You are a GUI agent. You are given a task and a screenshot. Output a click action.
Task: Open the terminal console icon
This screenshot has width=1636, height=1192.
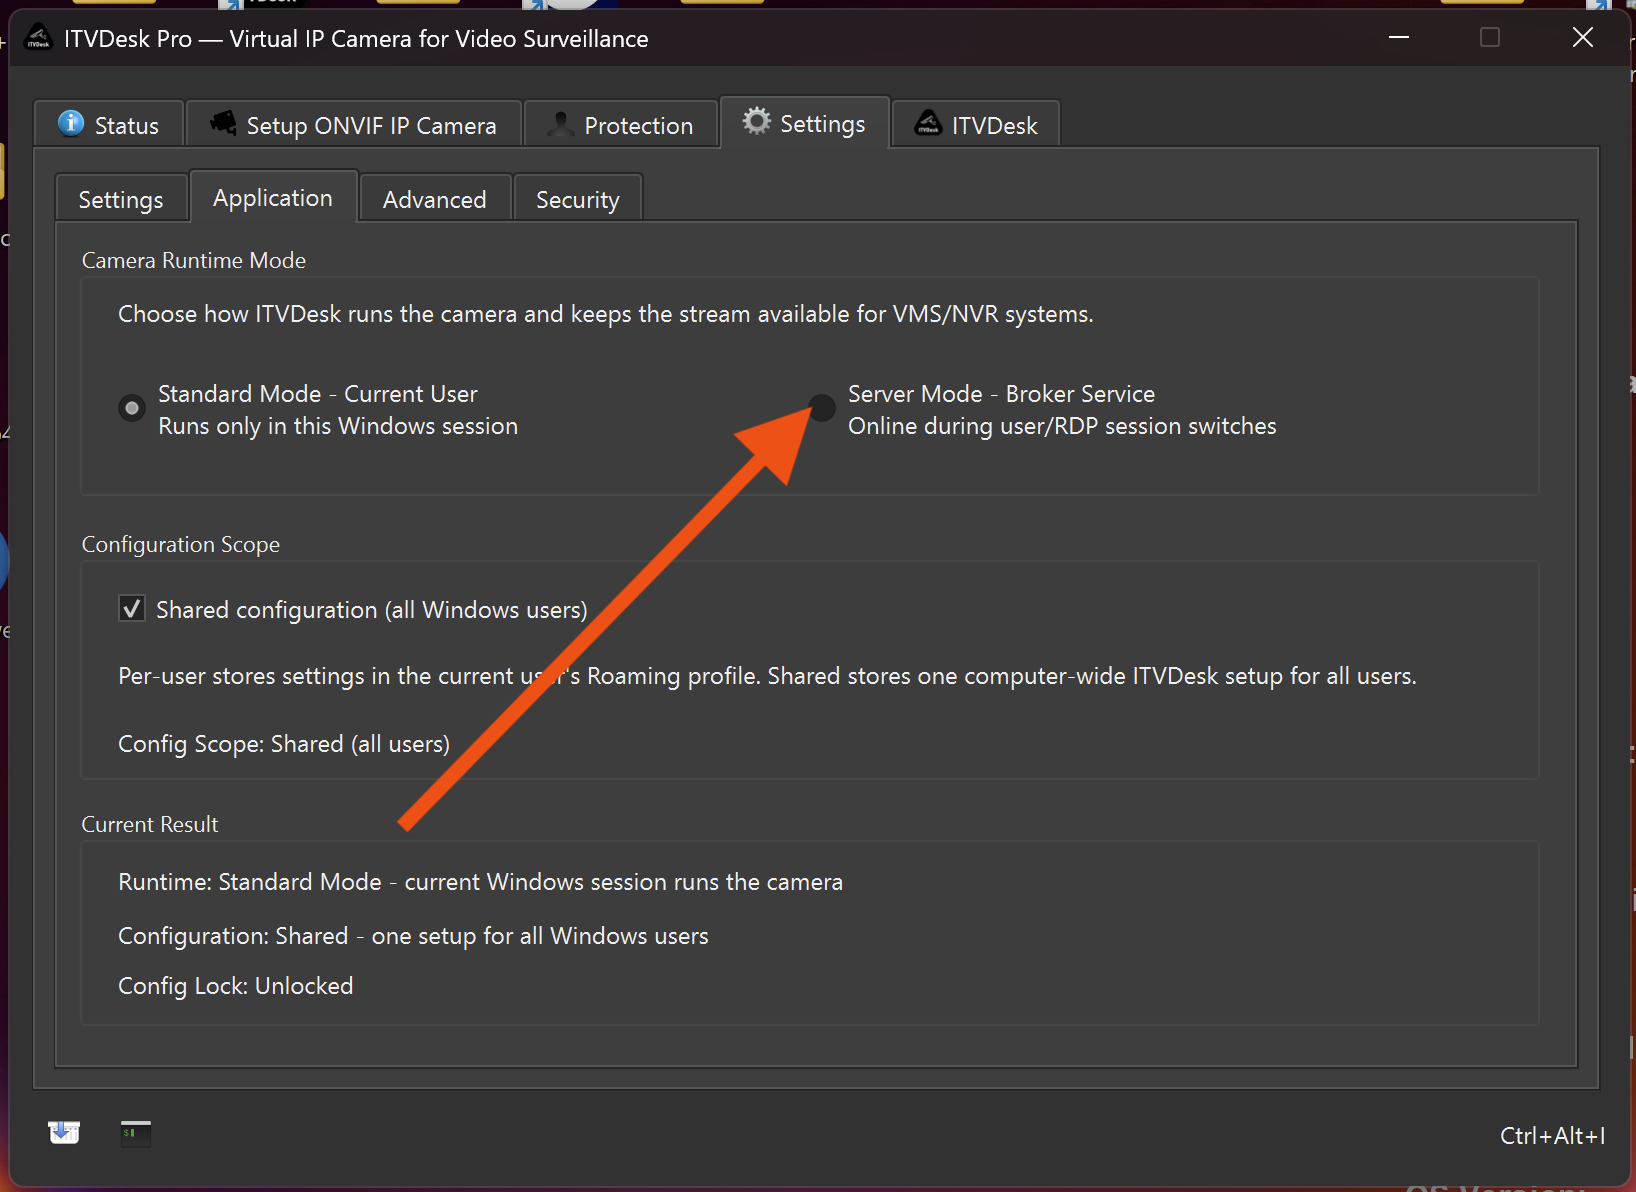pos(135,1133)
